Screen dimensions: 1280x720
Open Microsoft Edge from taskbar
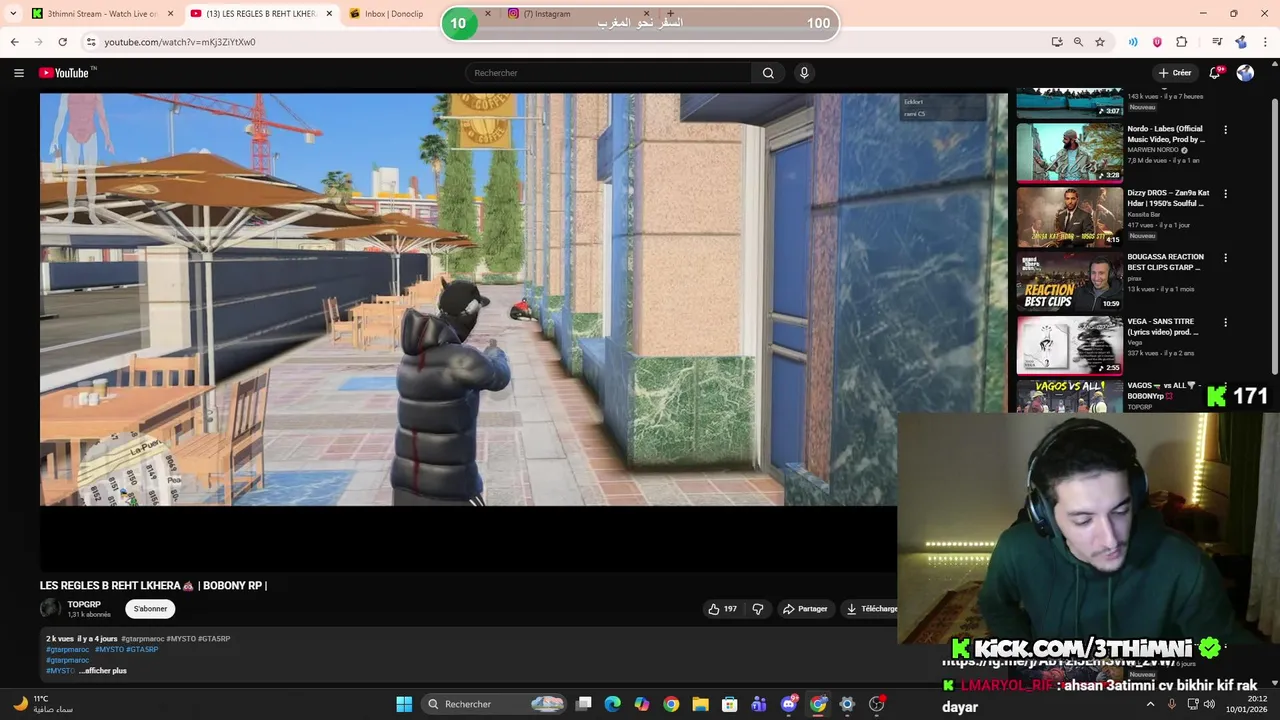[613, 704]
